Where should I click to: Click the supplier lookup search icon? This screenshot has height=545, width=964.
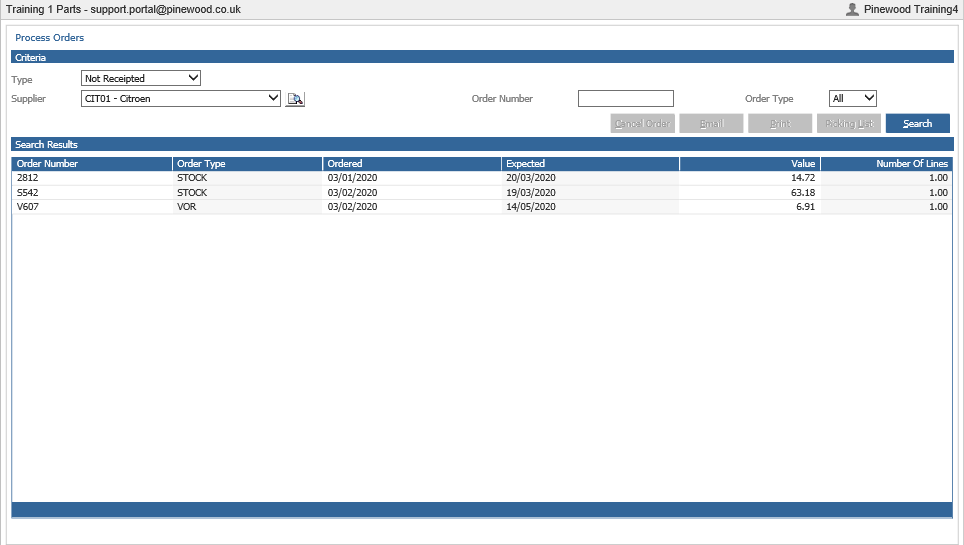[x=295, y=98]
